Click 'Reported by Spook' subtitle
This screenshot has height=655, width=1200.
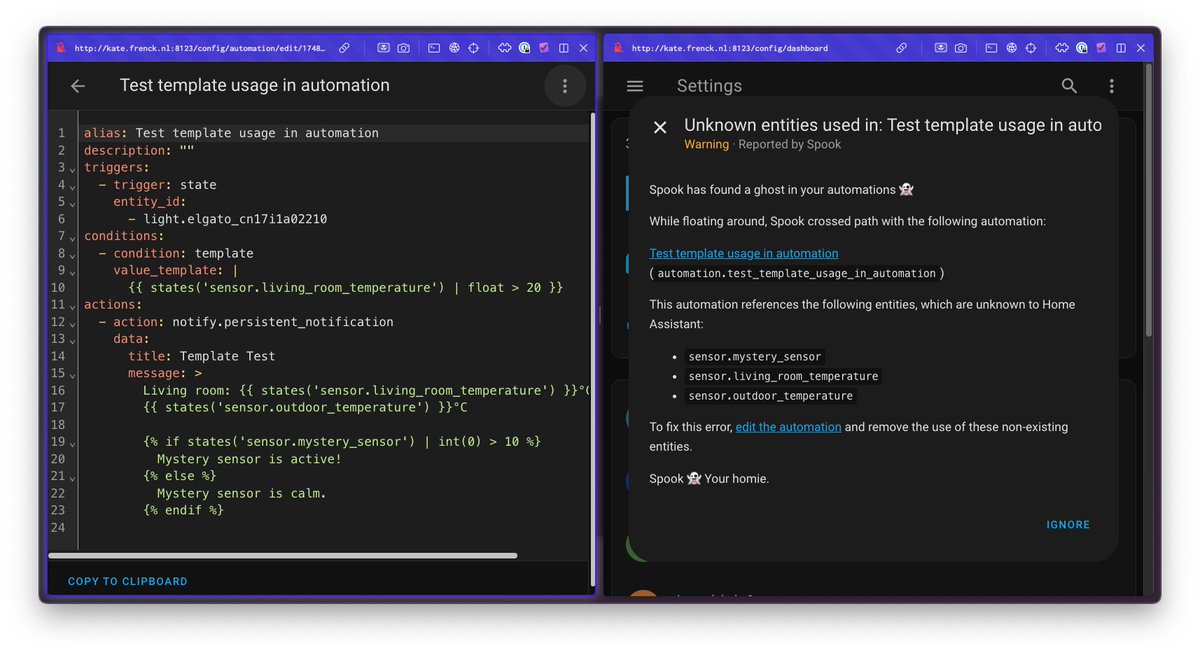pos(790,145)
